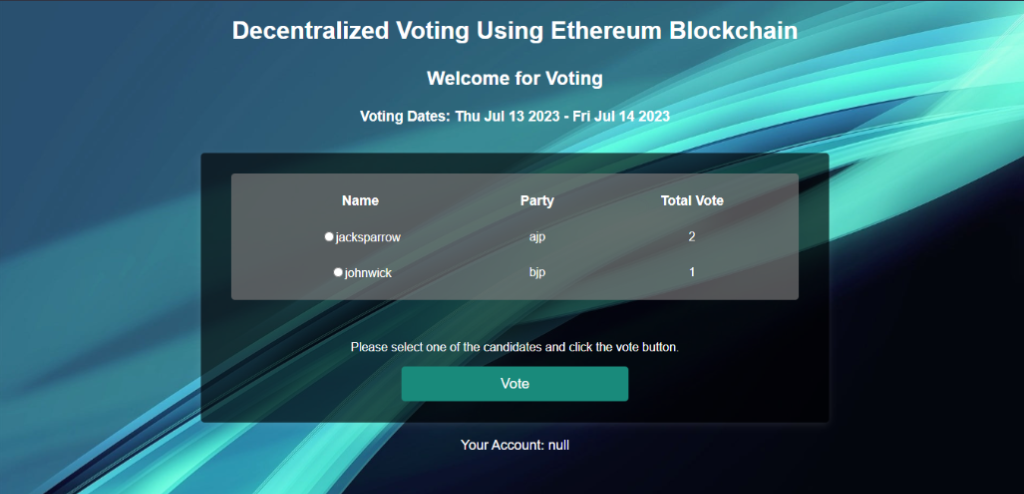This screenshot has width=1024, height=494.
Task: Click the johnwick candidate name label
Action: 368,272
